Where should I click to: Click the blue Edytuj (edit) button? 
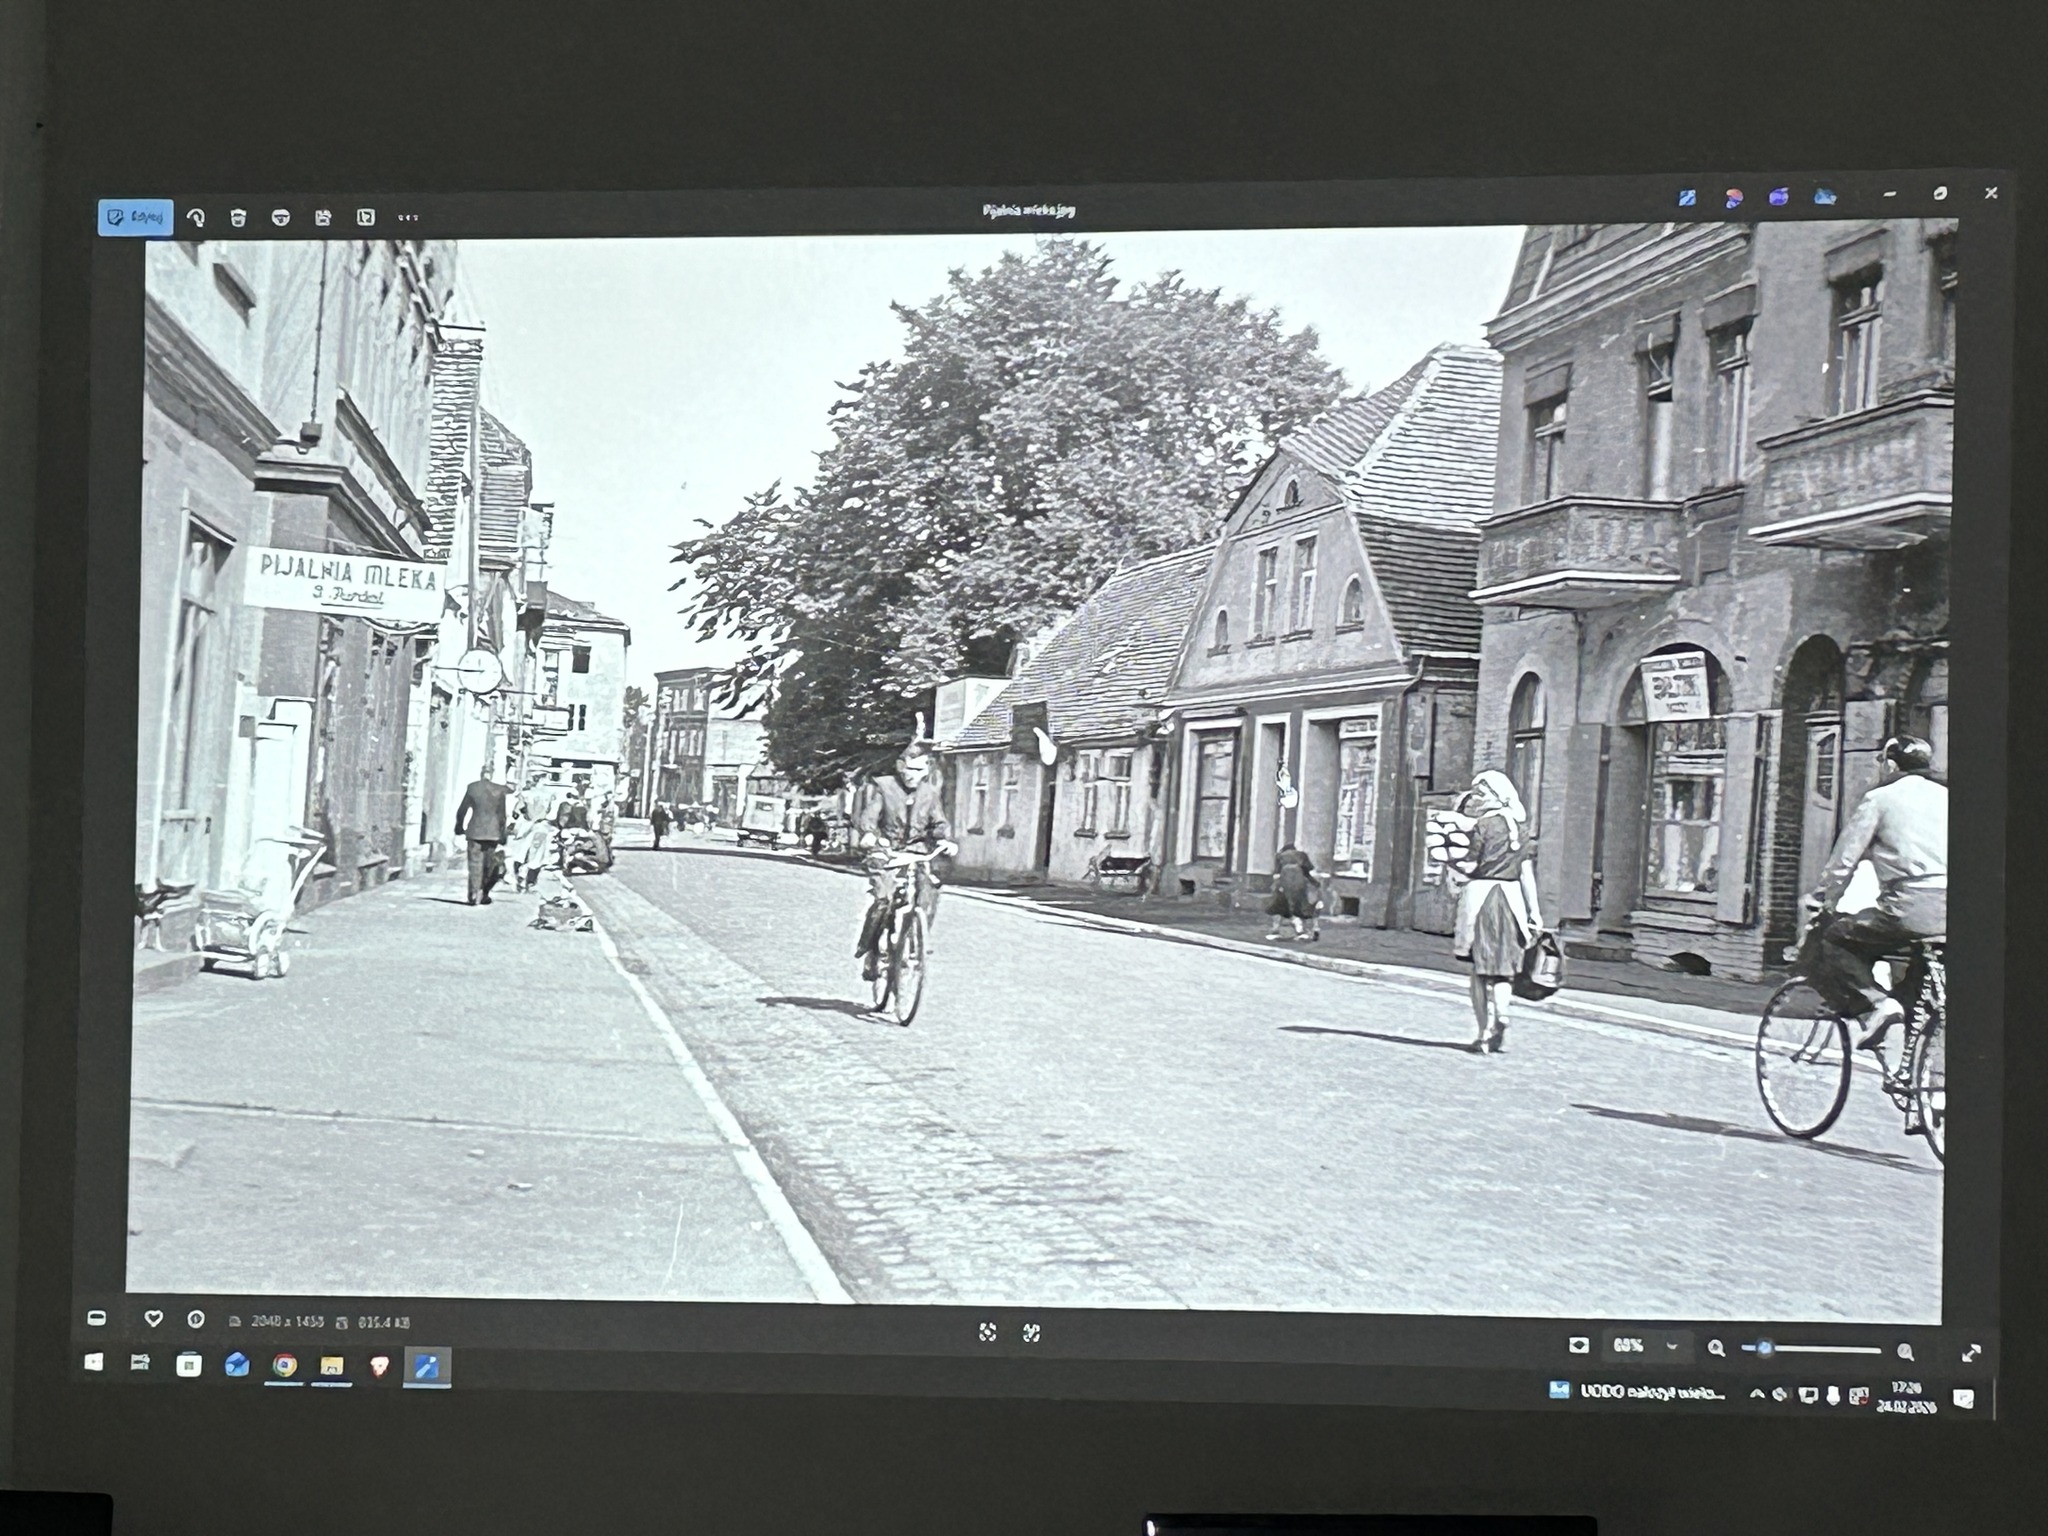[x=135, y=217]
